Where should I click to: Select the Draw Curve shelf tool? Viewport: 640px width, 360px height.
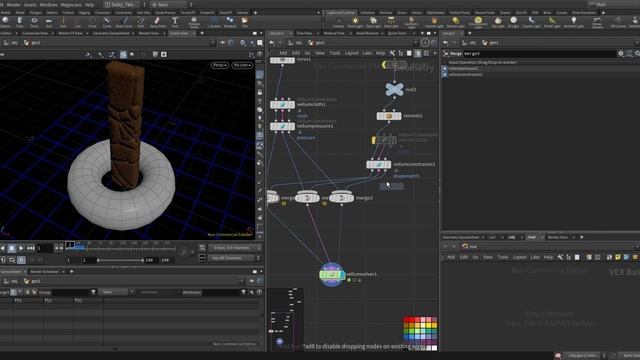(124, 22)
